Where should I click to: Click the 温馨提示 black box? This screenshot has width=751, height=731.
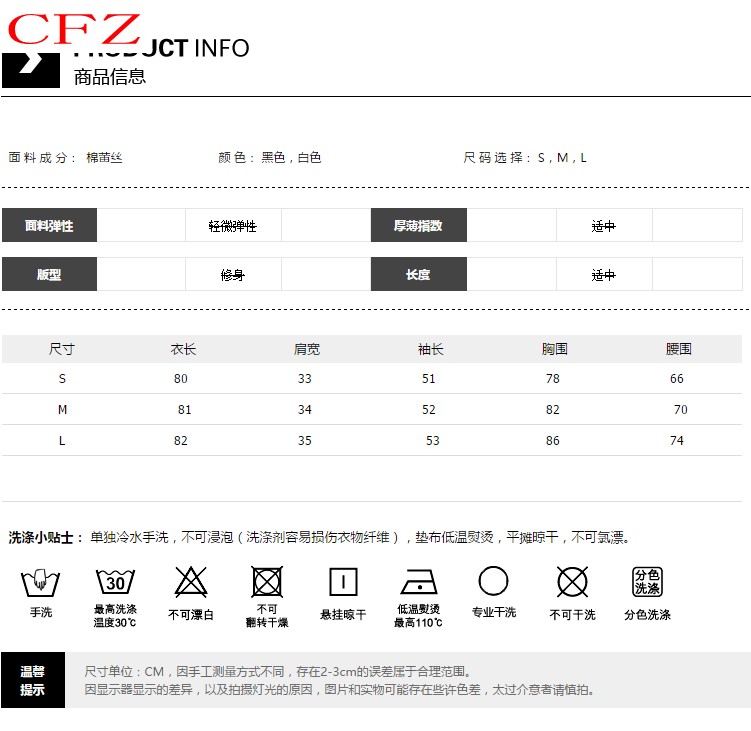33,681
